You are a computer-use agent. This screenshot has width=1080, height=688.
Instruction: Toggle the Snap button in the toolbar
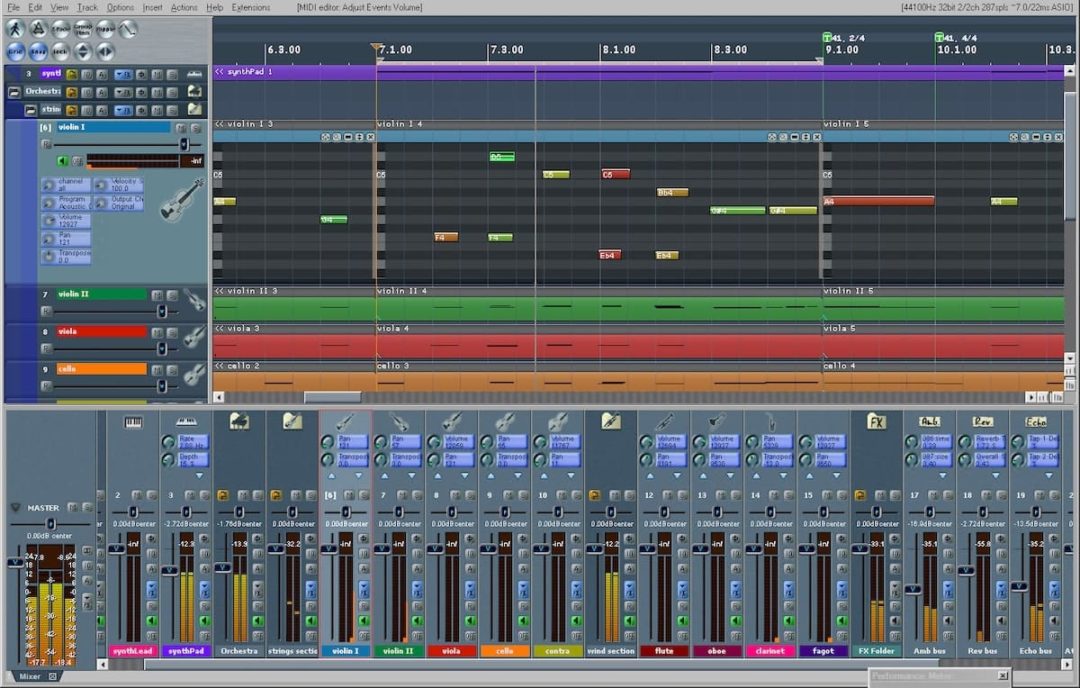click(37, 49)
